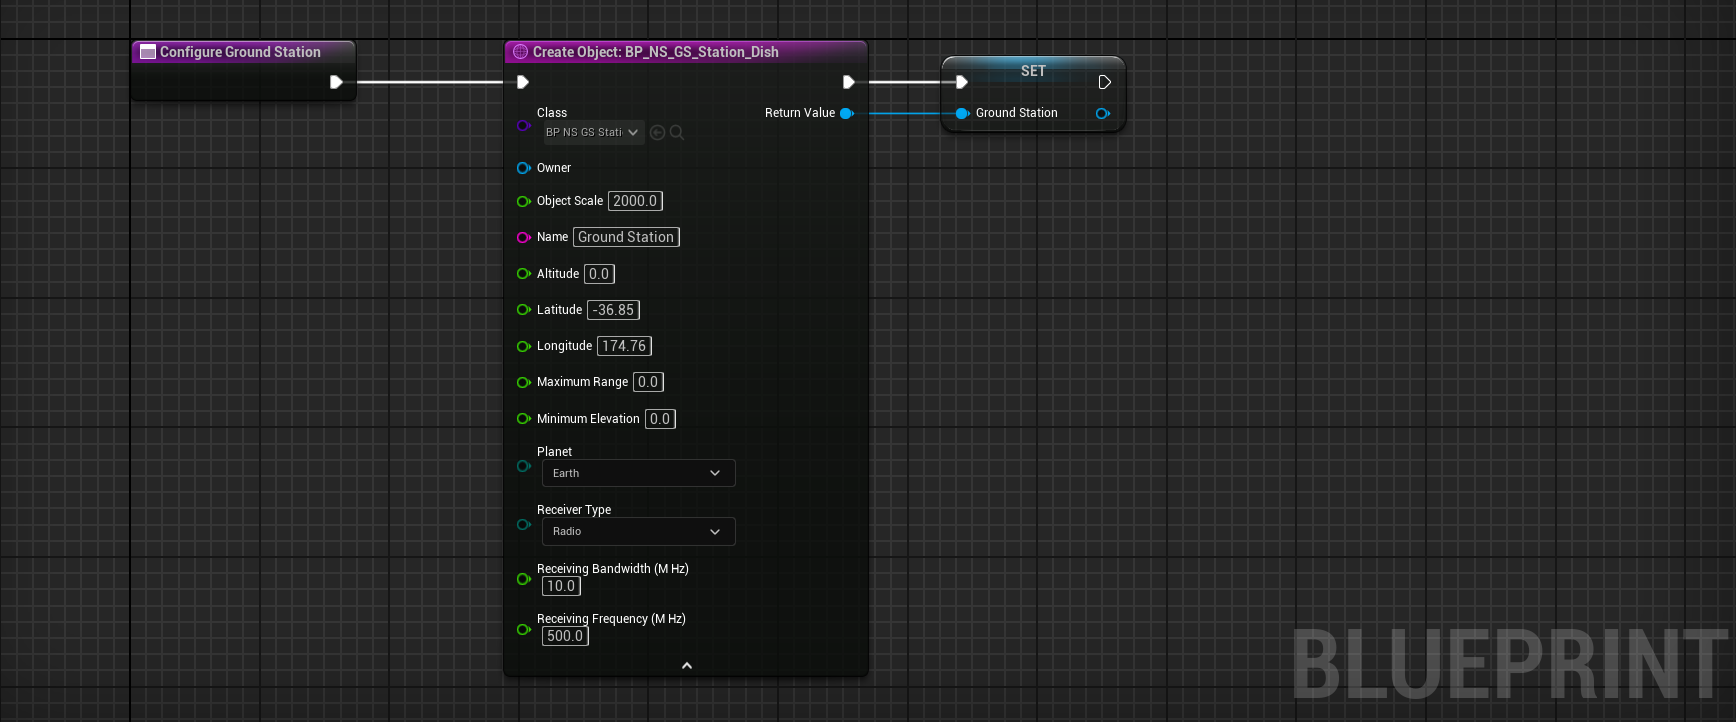Collapse the node's advanced pins arrow
The width and height of the screenshot is (1736, 722).
686,665
